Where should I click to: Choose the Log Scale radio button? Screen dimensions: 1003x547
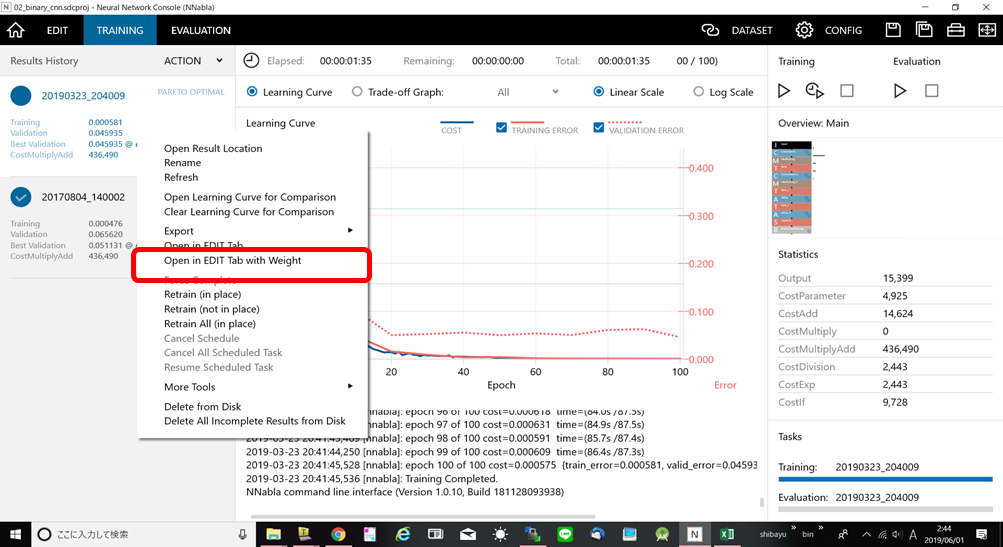coord(699,91)
